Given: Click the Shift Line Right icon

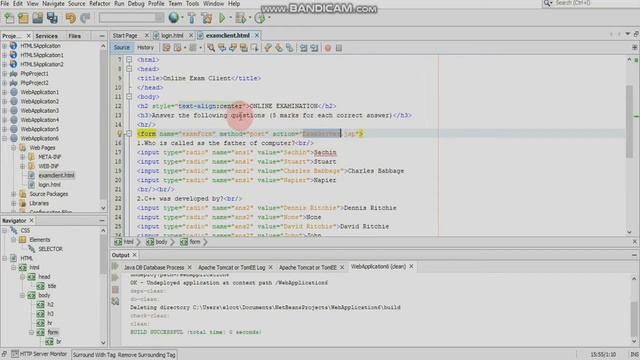Looking at the screenshot, I should click(x=314, y=48).
